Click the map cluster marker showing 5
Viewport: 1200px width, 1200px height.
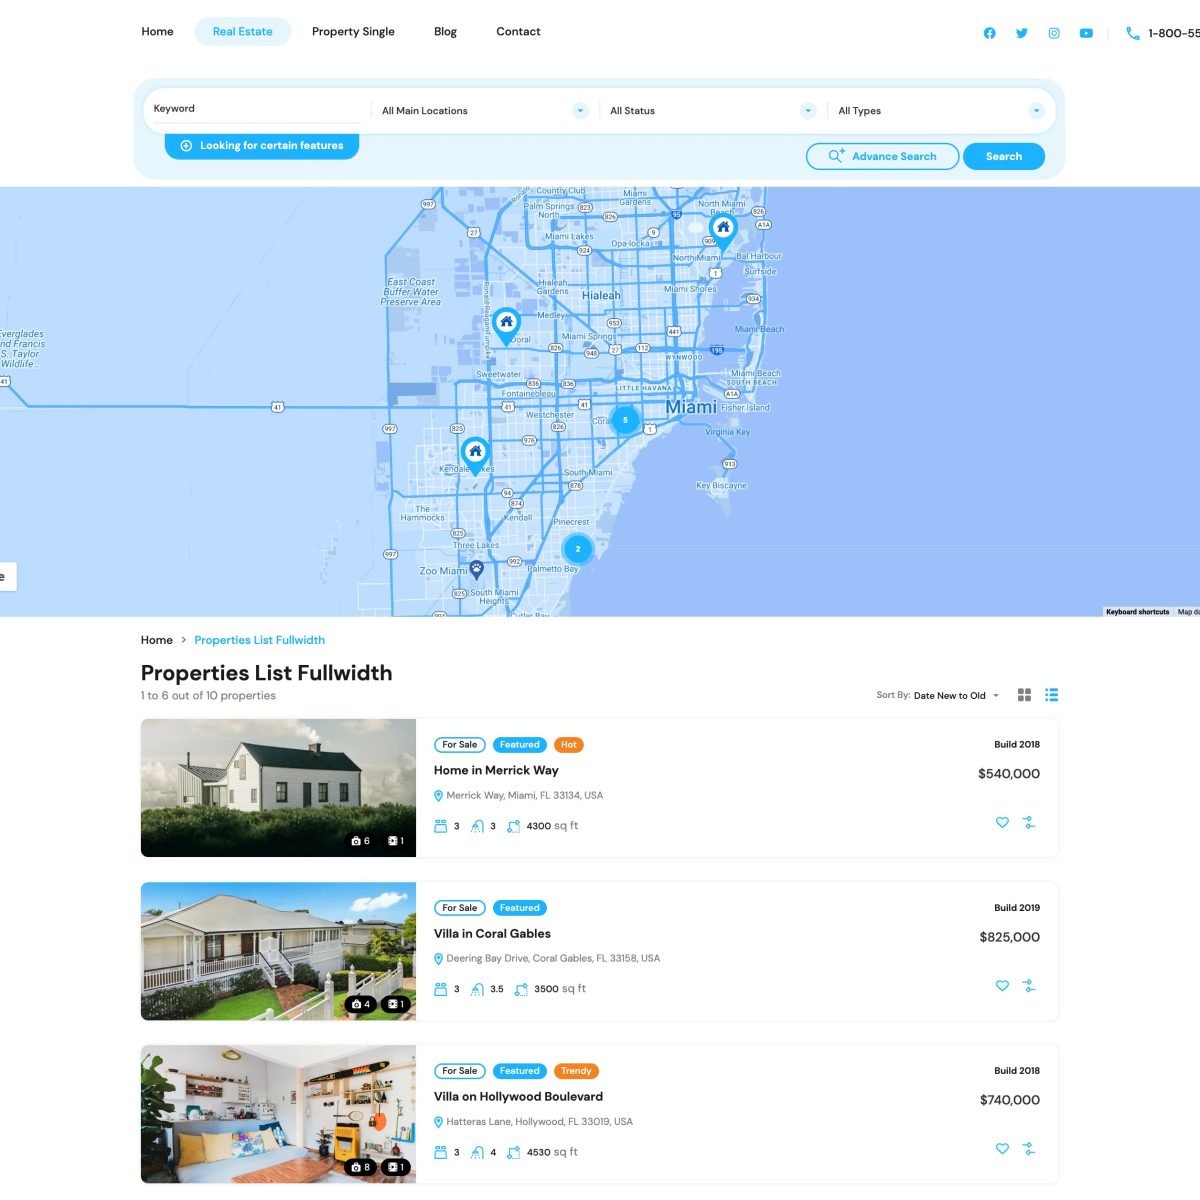(x=625, y=420)
